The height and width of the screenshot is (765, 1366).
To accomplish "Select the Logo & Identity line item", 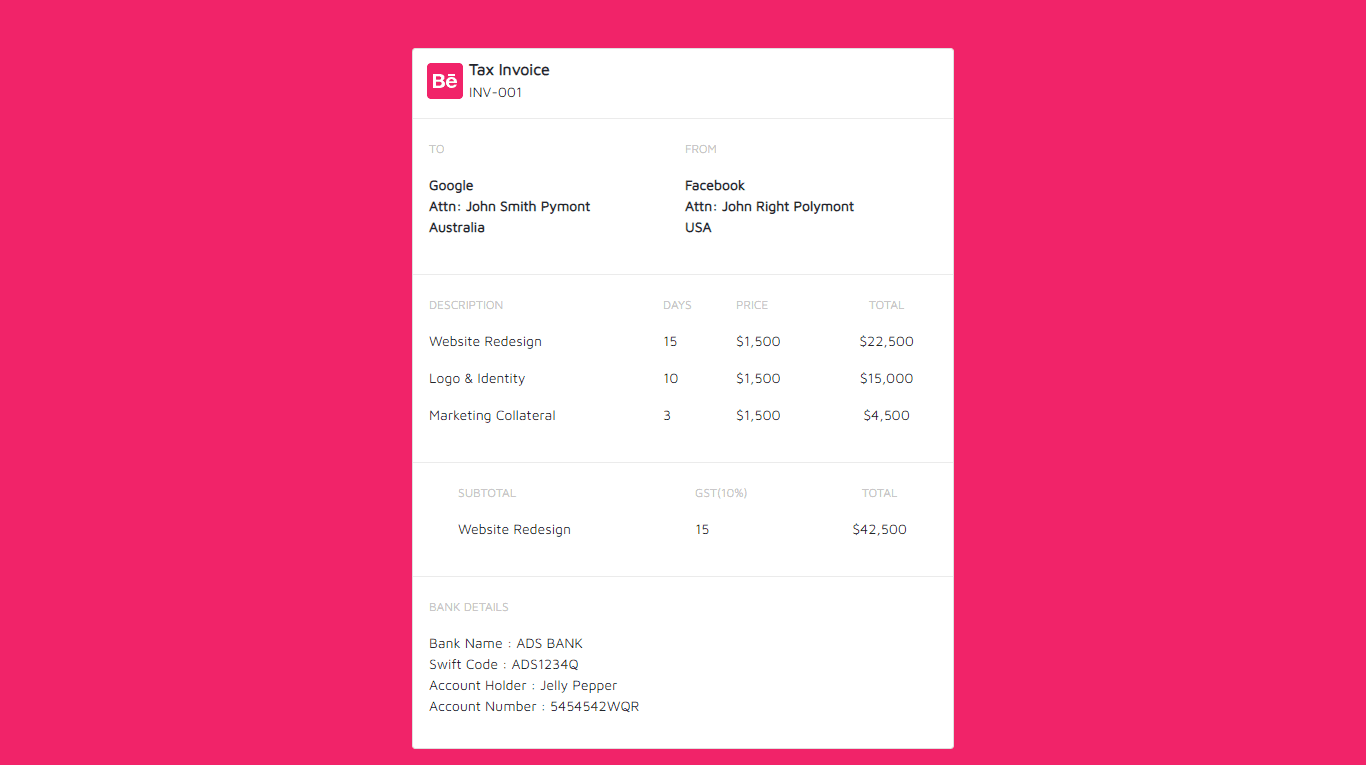I will [x=477, y=378].
